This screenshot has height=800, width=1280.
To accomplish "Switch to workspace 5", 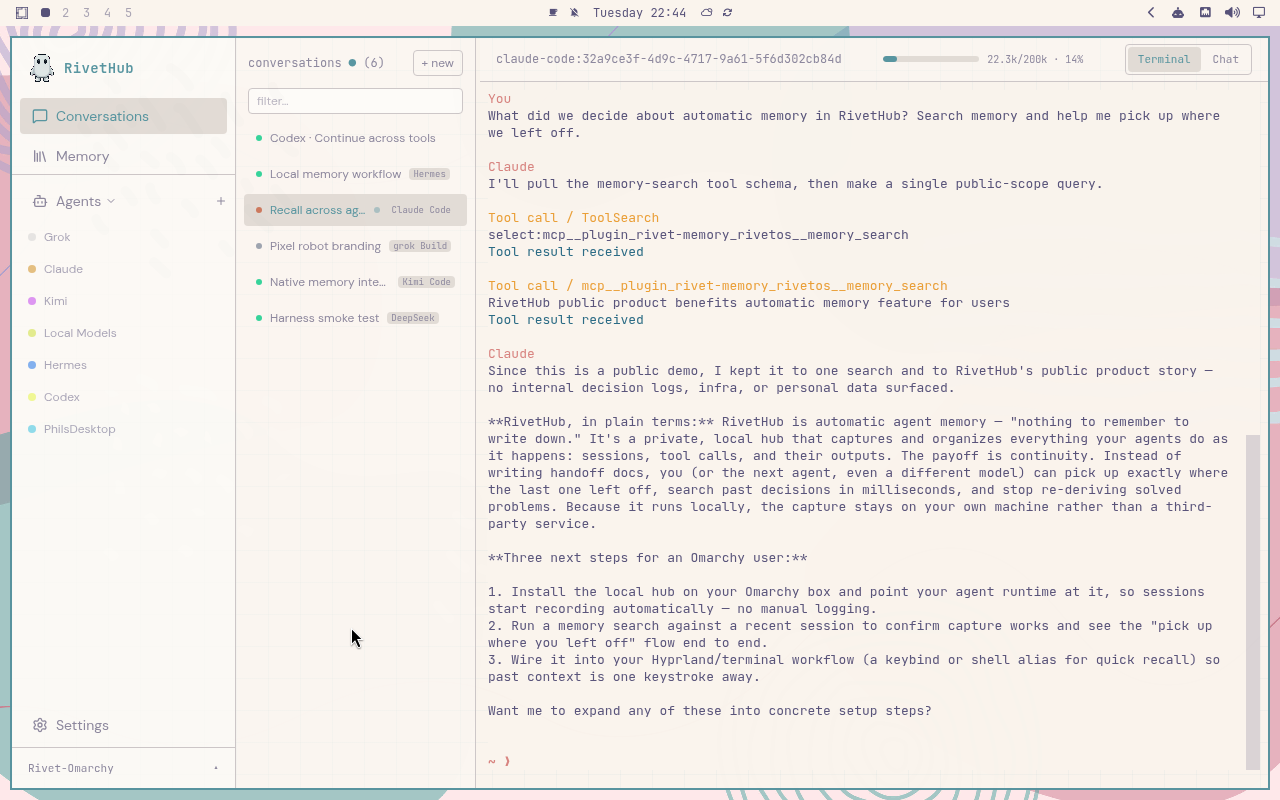I will 129,13.
